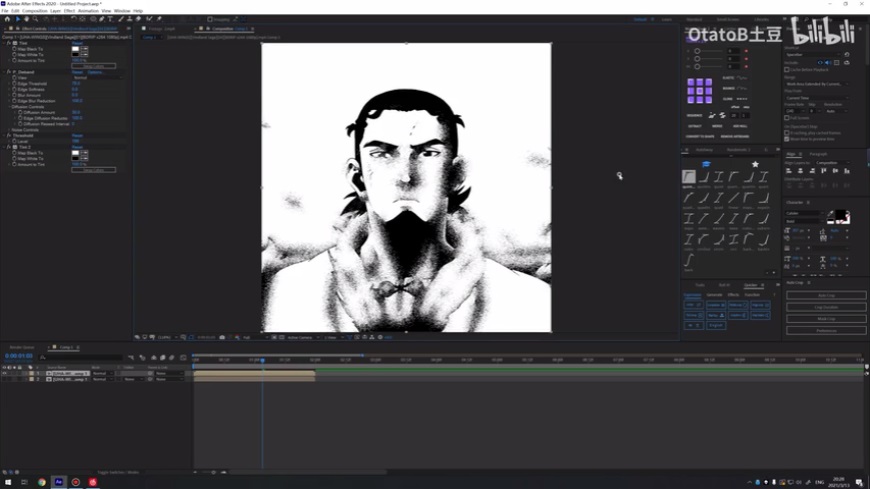Activate the Roto Brush tool
Image resolution: width=870 pixels, height=489 pixels.
click(x=149, y=19)
